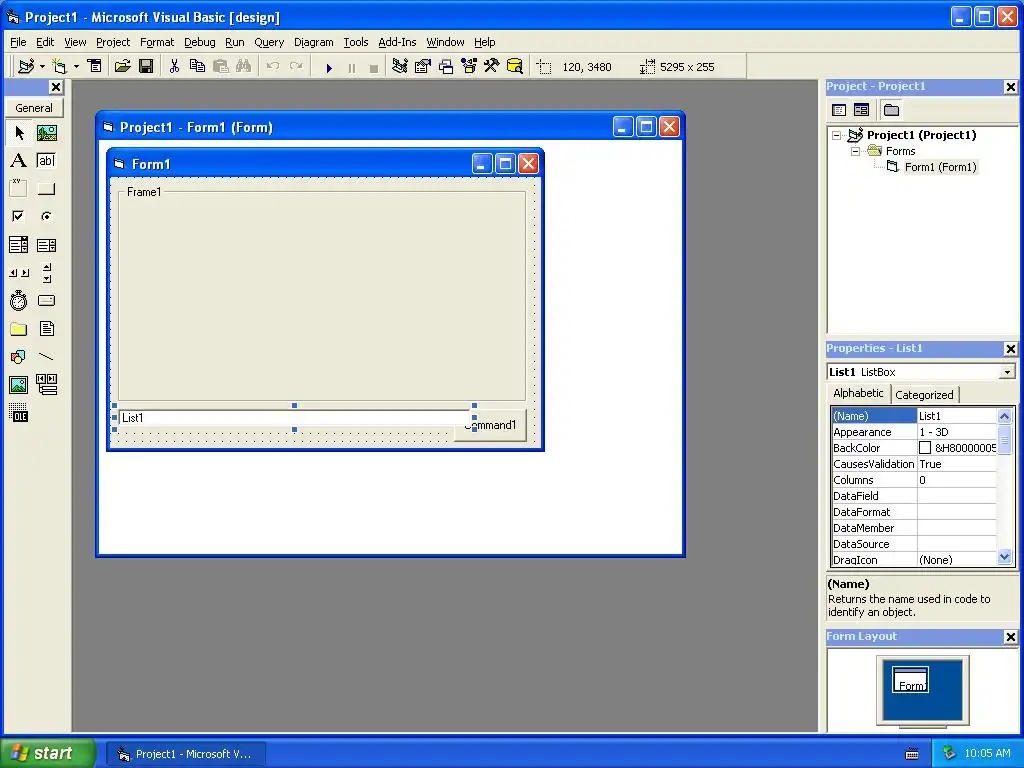
Task: Open the File menu
Action: pos(18,42)
